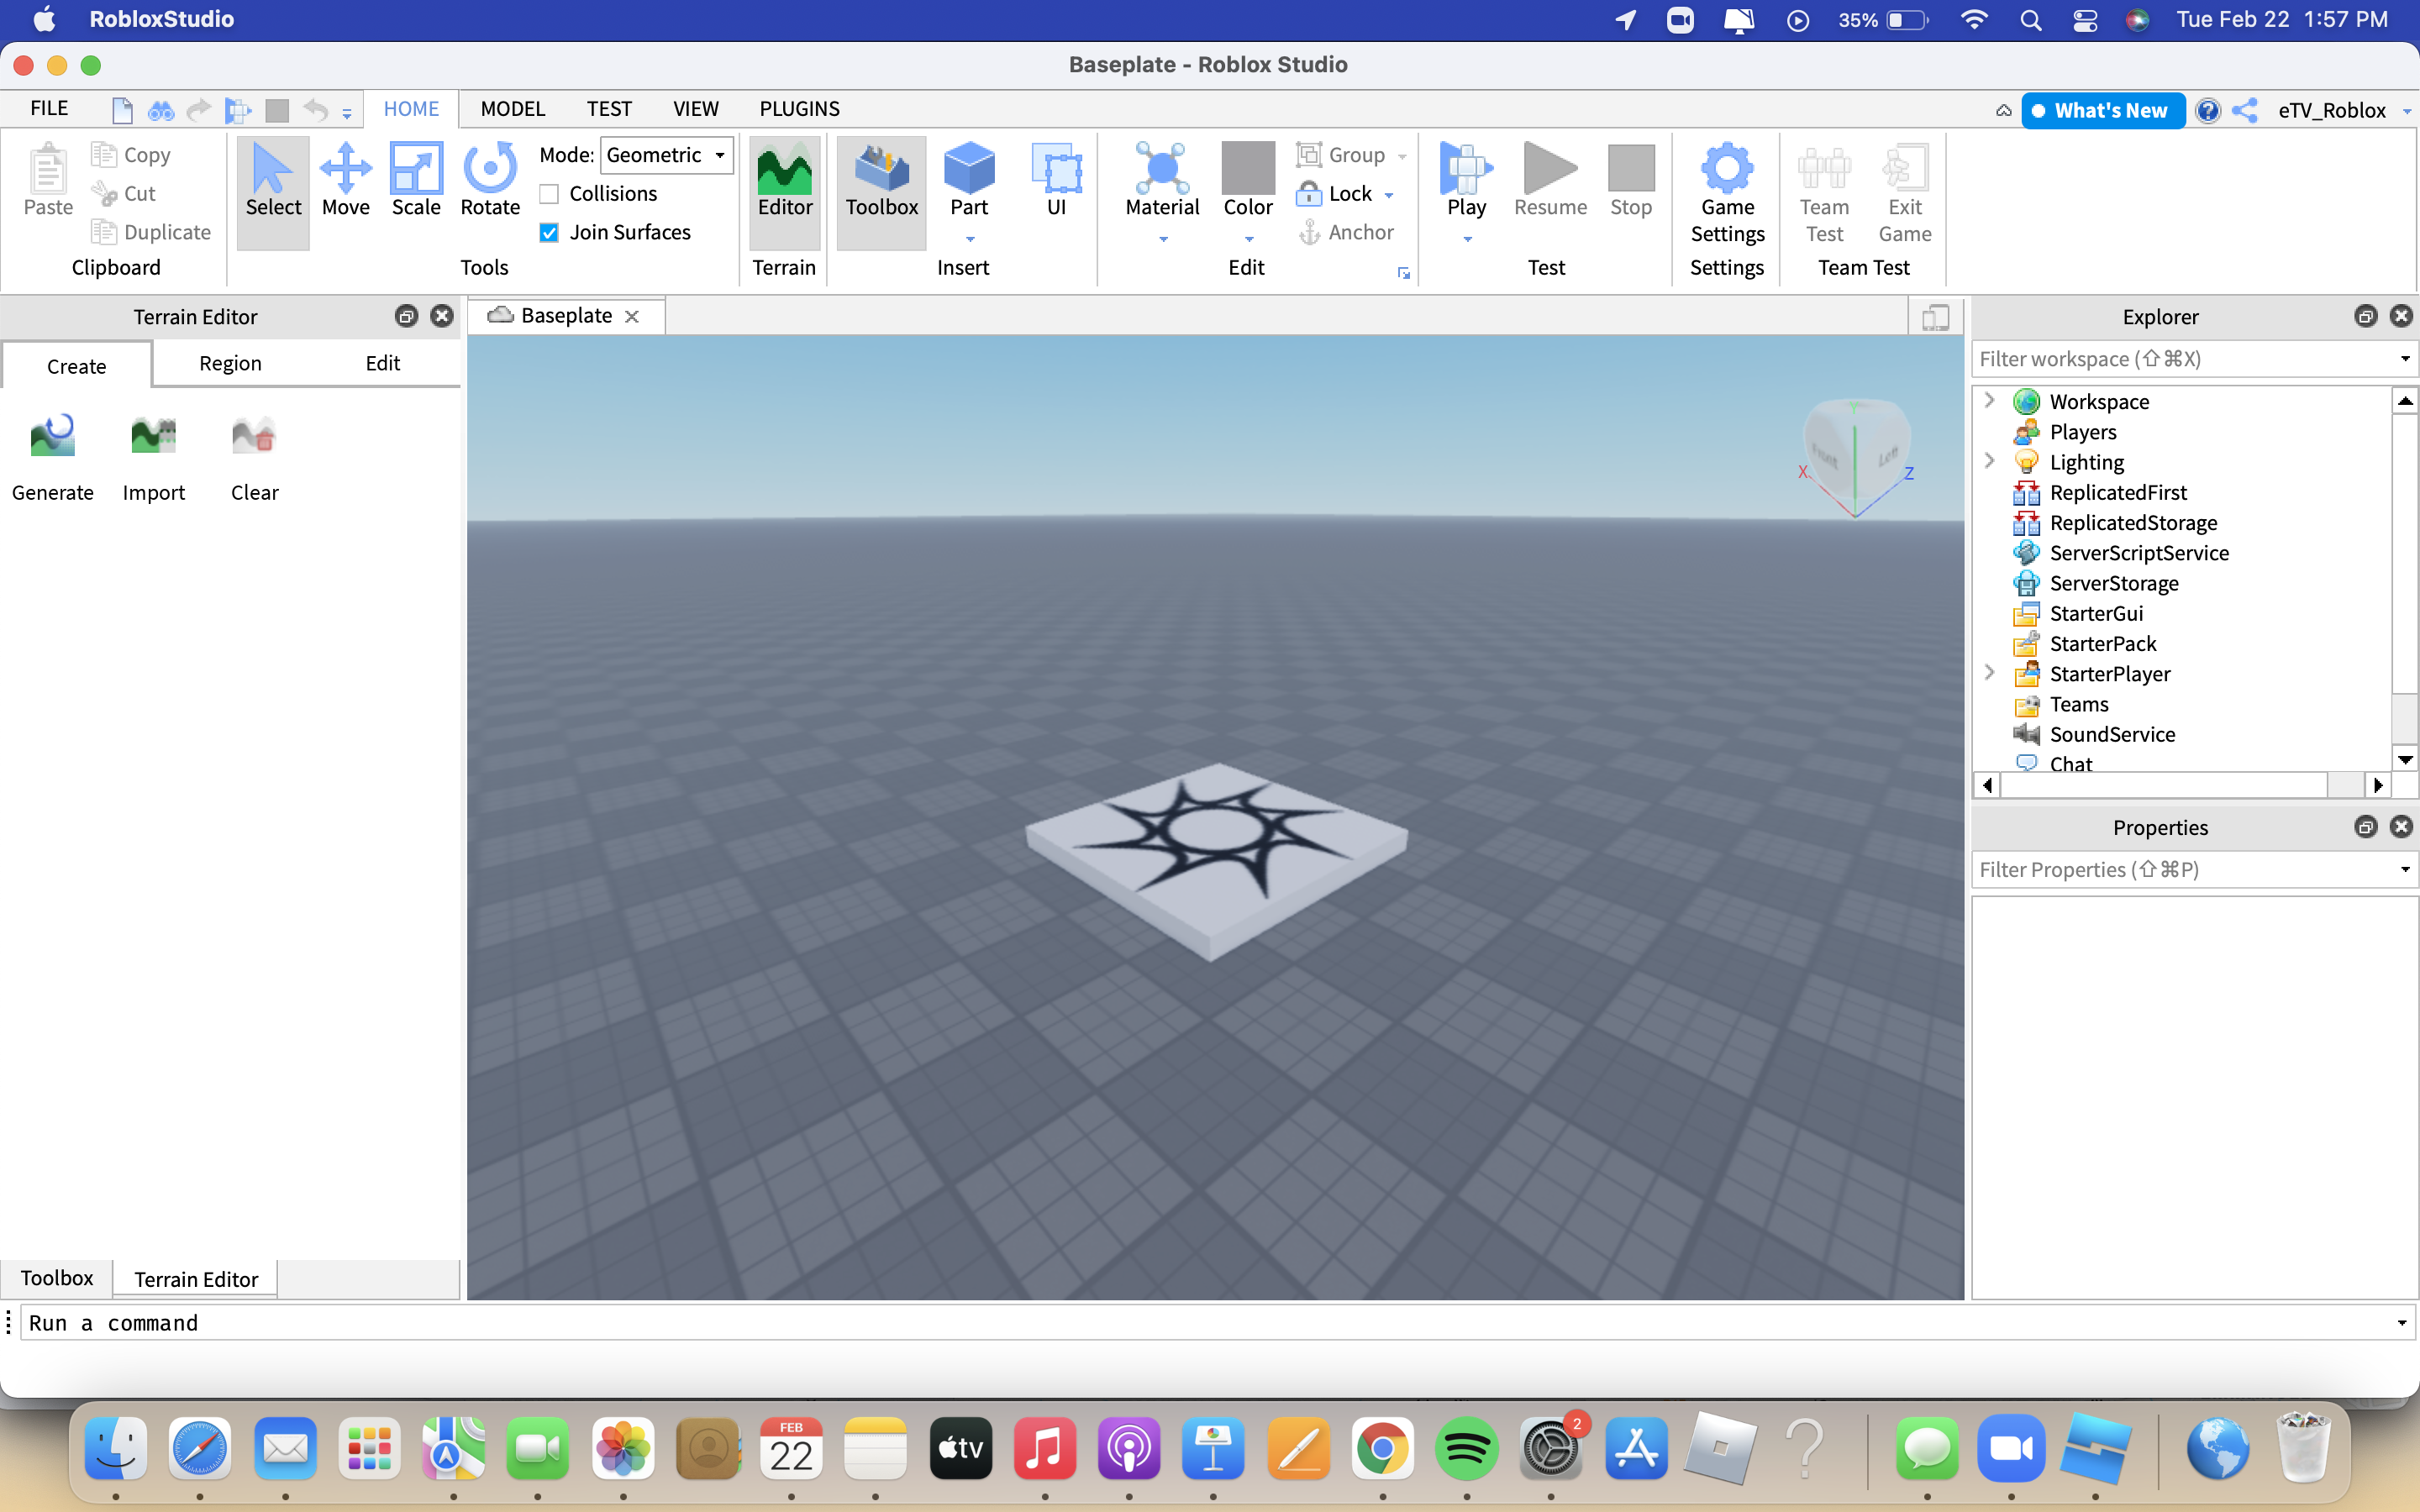Switch to the Region tab in Terrain Editor
Image resolution: width=2420 pixels, height=1512 pixels.
click(x=229, y=362)
